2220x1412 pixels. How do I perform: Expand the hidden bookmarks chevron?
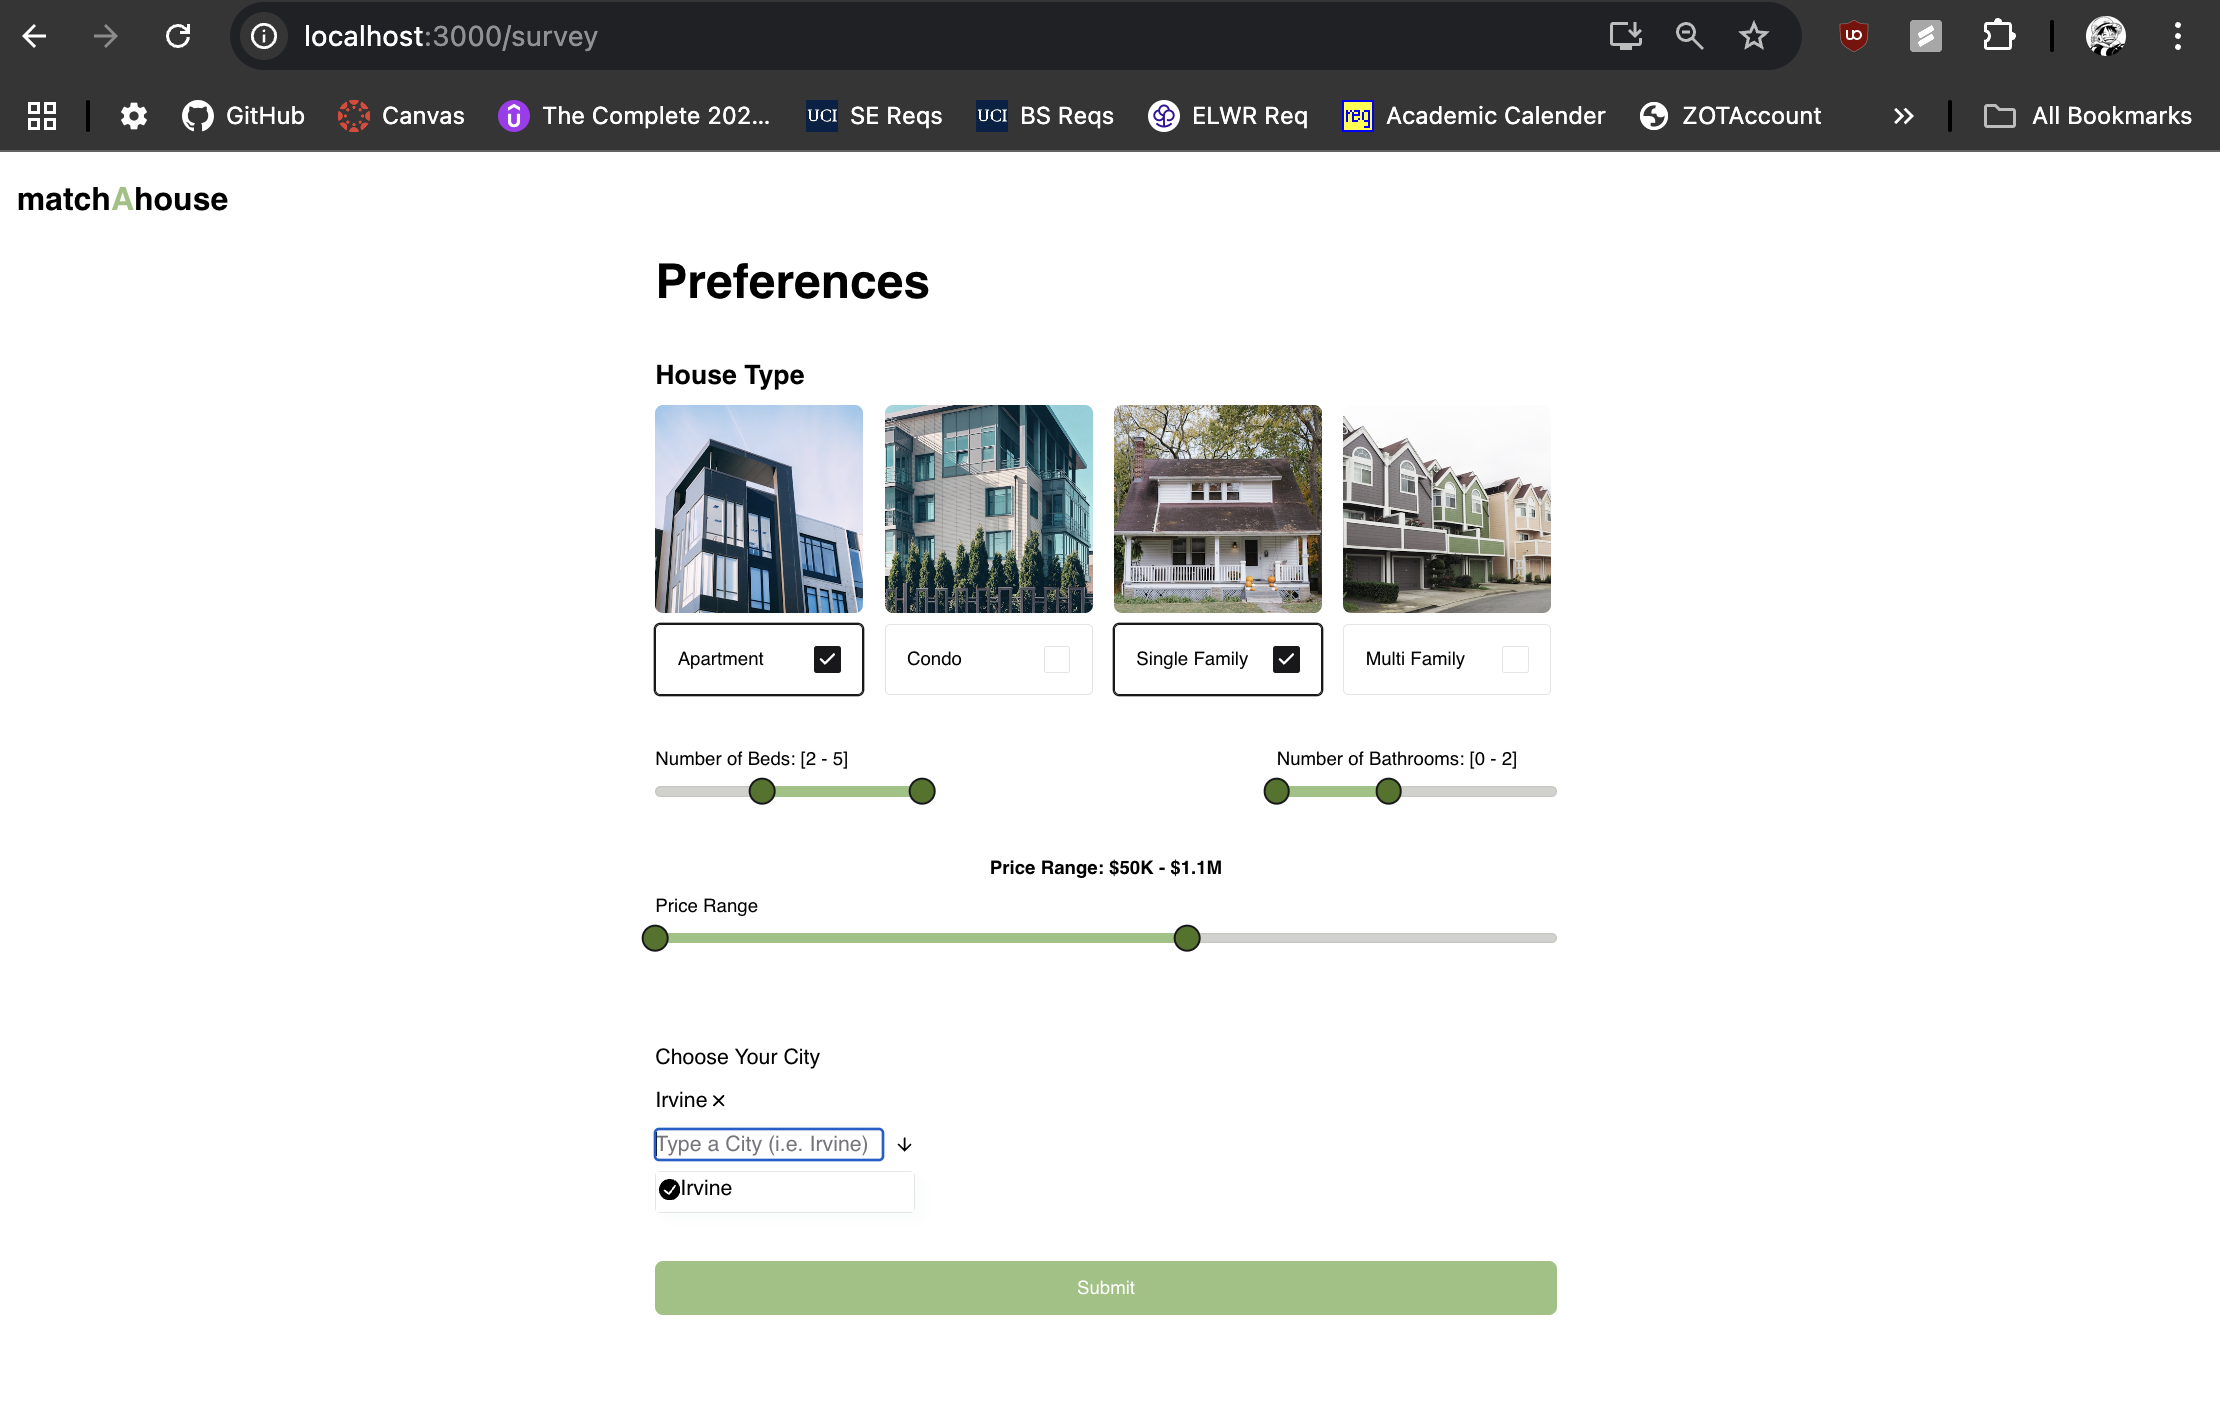[1903, 116]
